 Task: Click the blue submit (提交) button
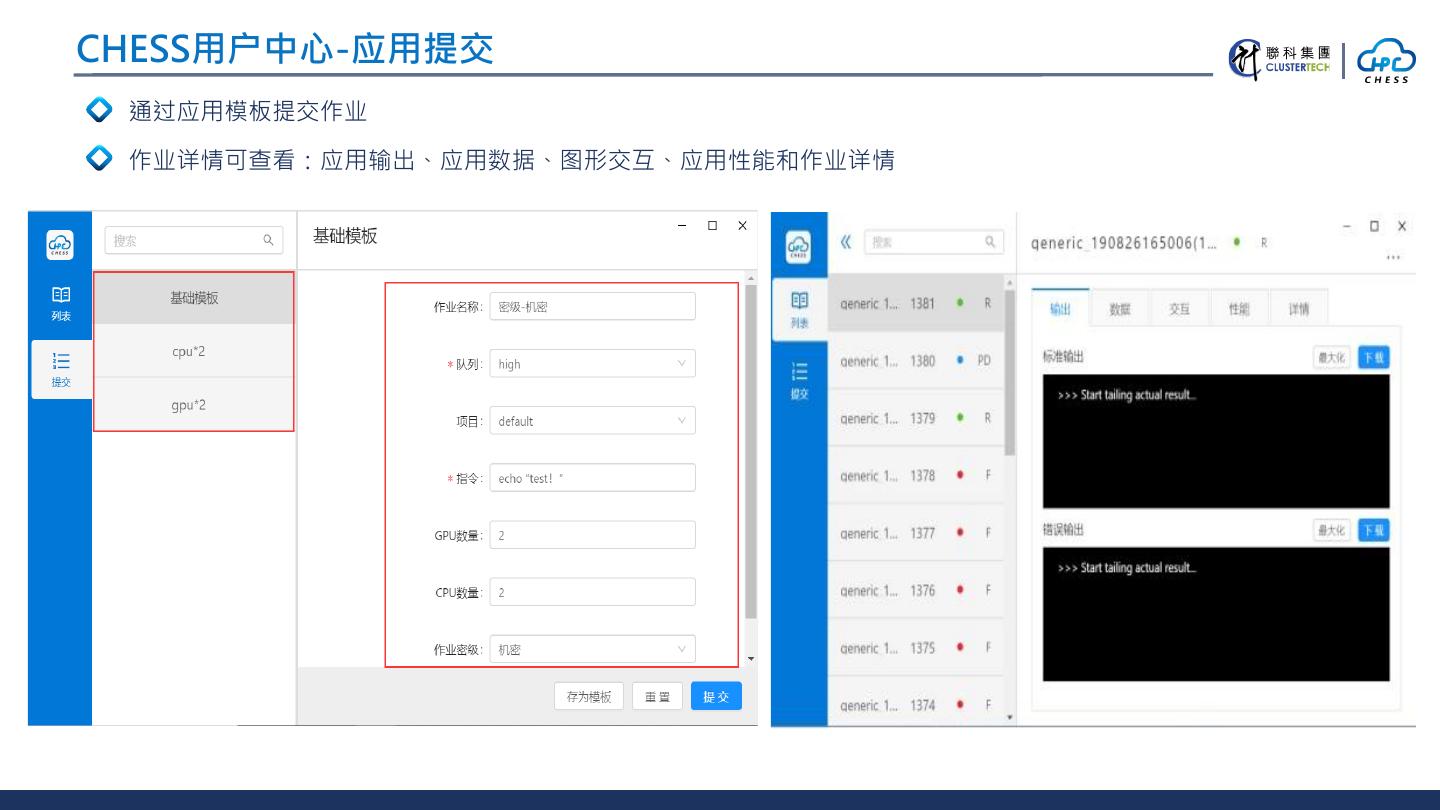[x=716, y=696]
